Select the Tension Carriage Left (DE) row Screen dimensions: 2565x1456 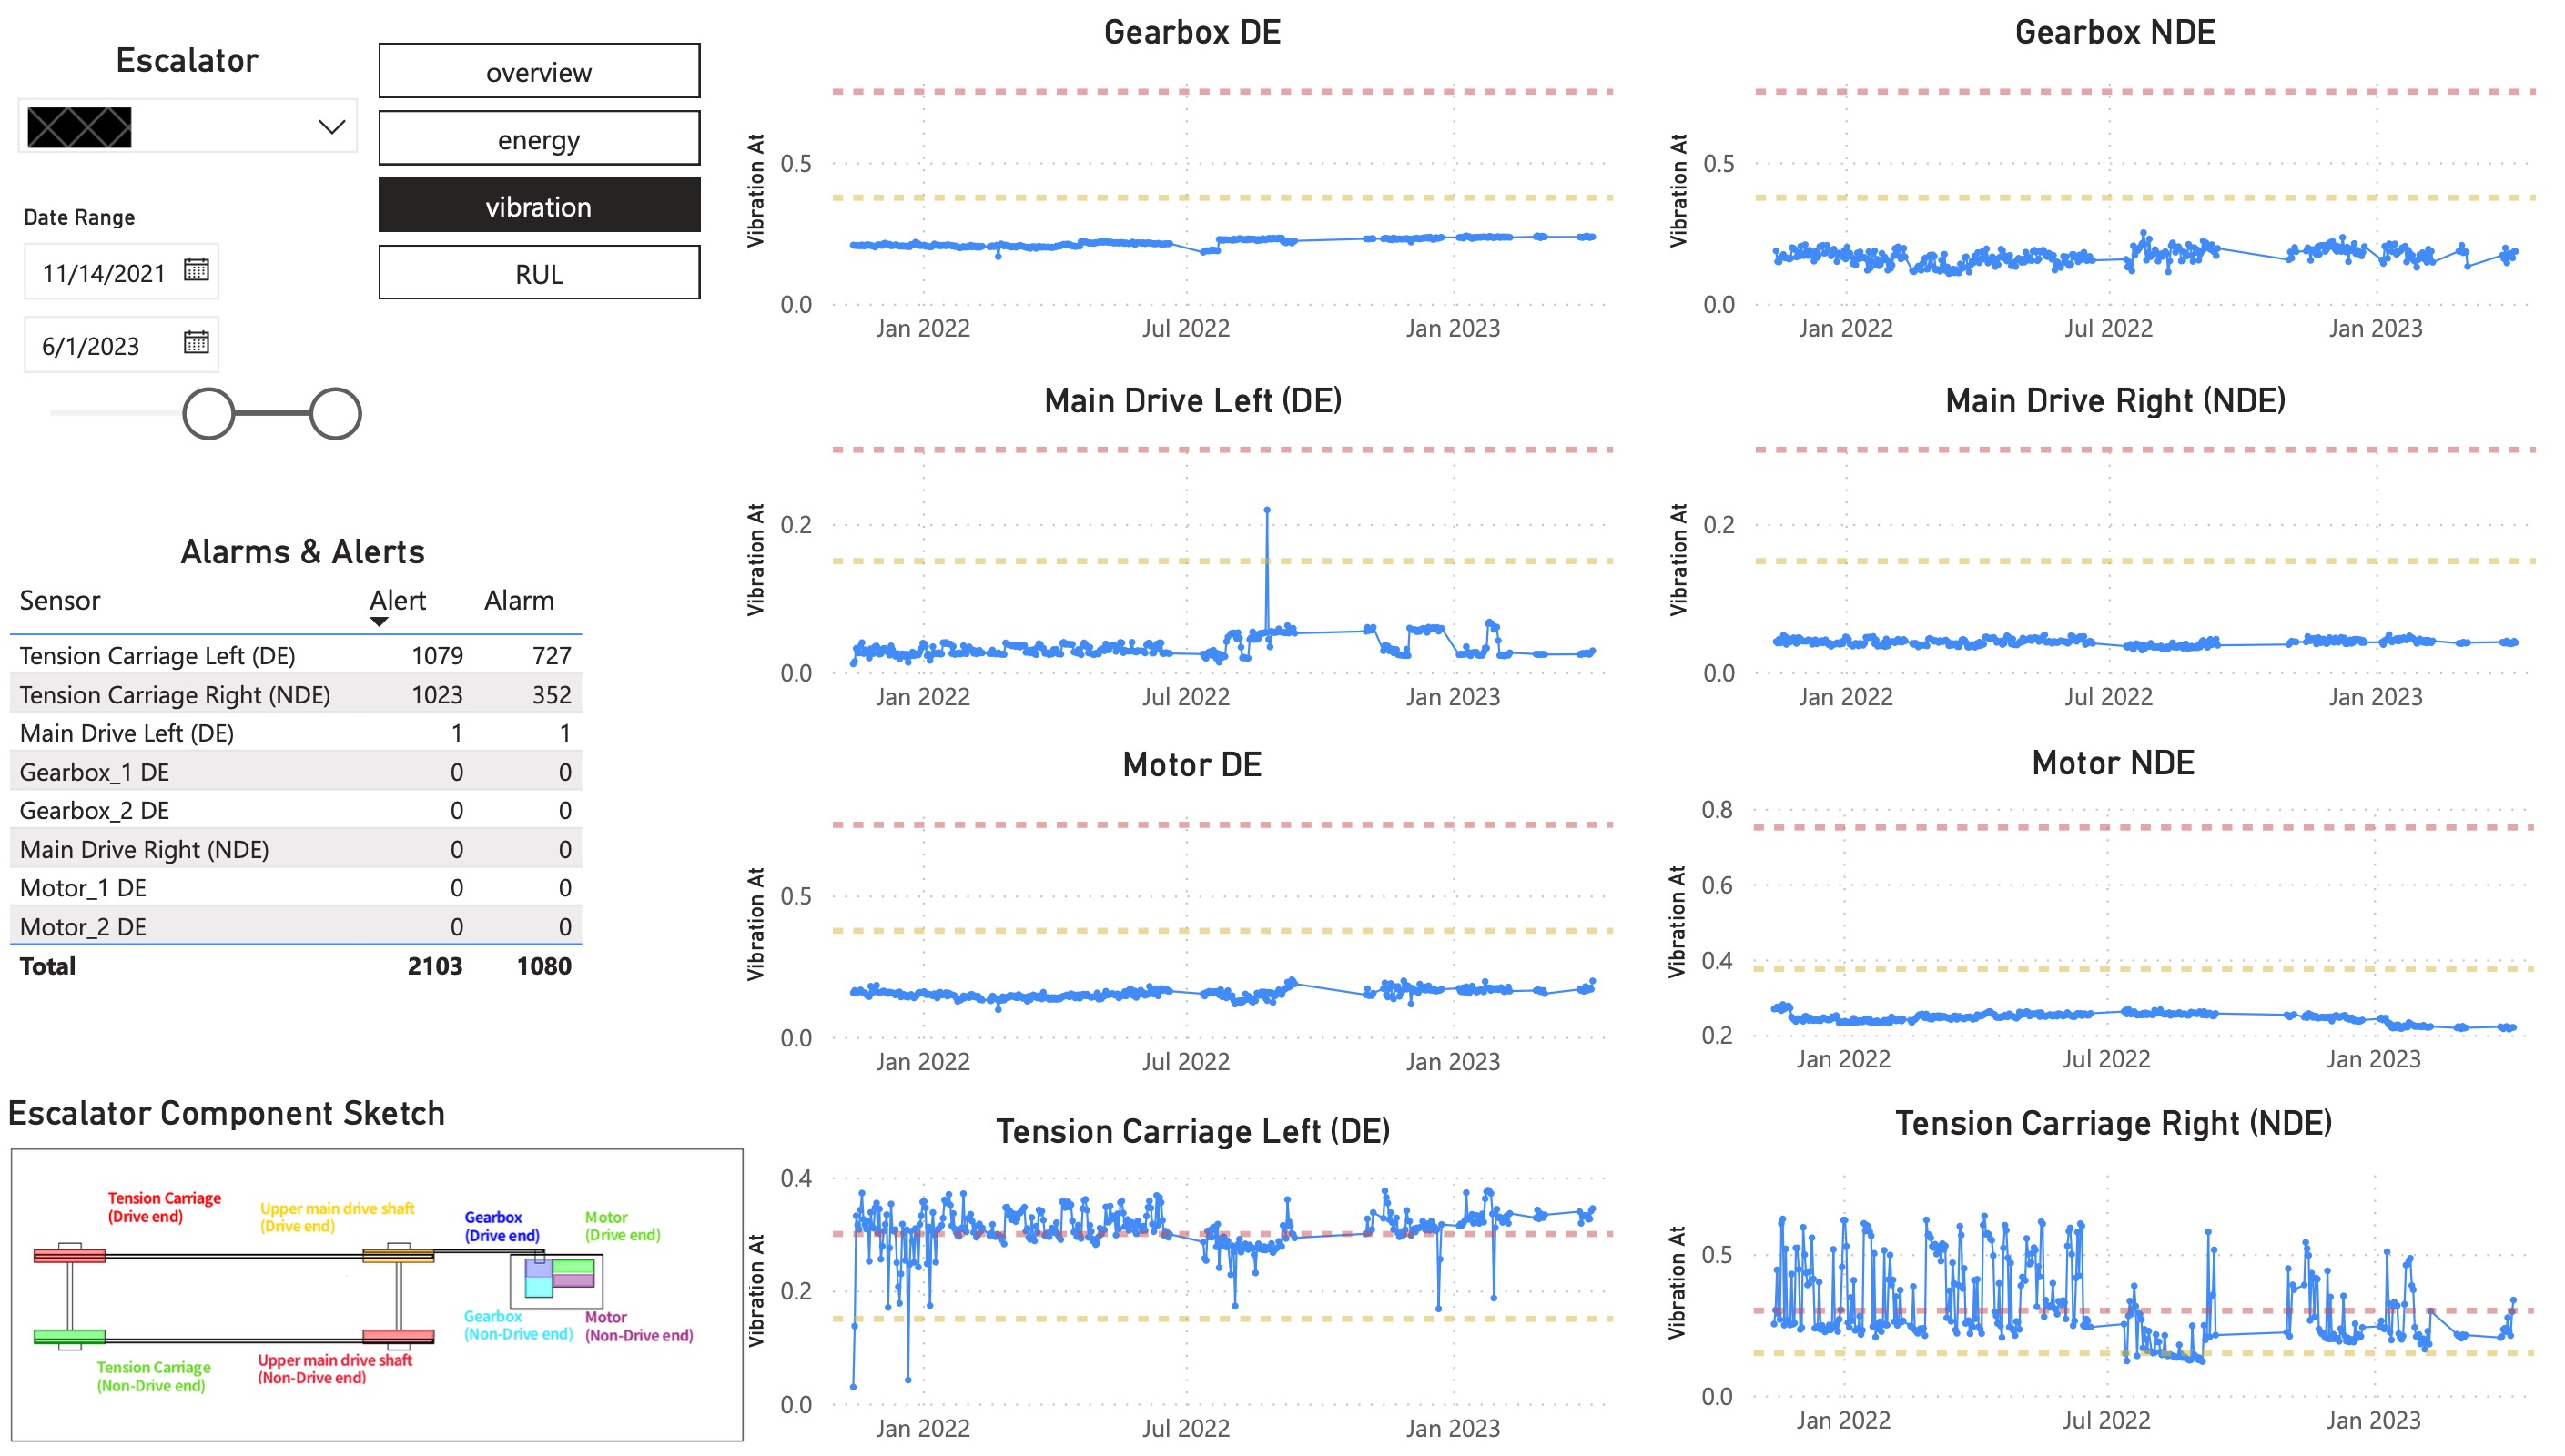pyautogui.click(x=157, y=656)
